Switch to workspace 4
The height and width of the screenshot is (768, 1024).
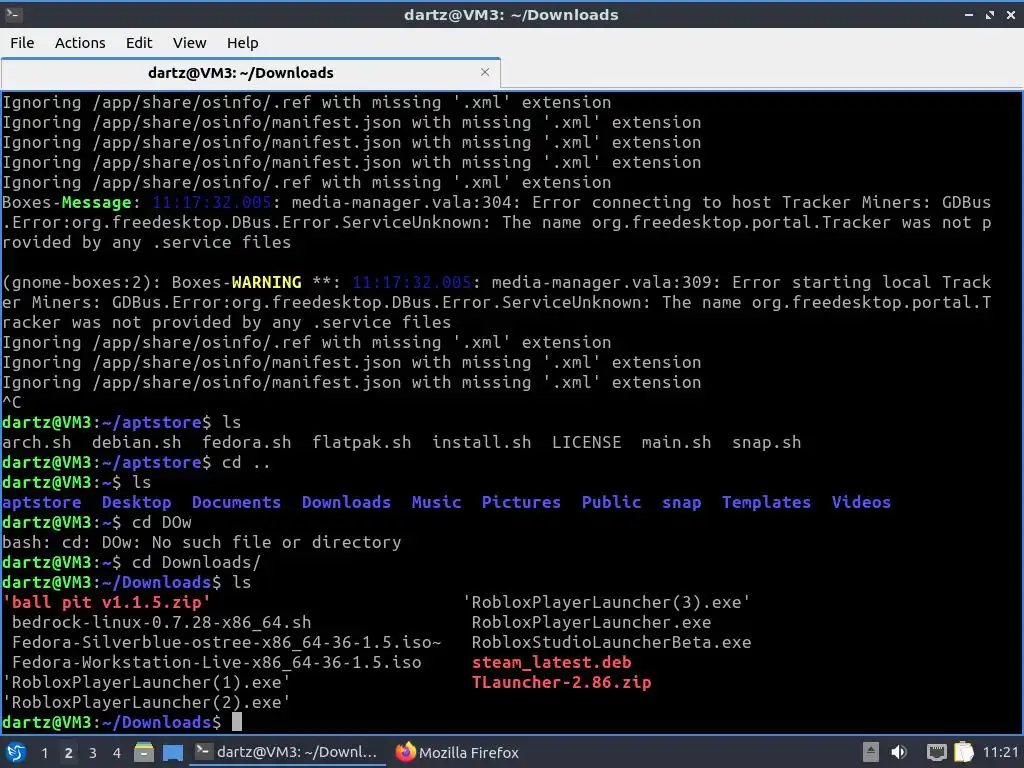116,753
